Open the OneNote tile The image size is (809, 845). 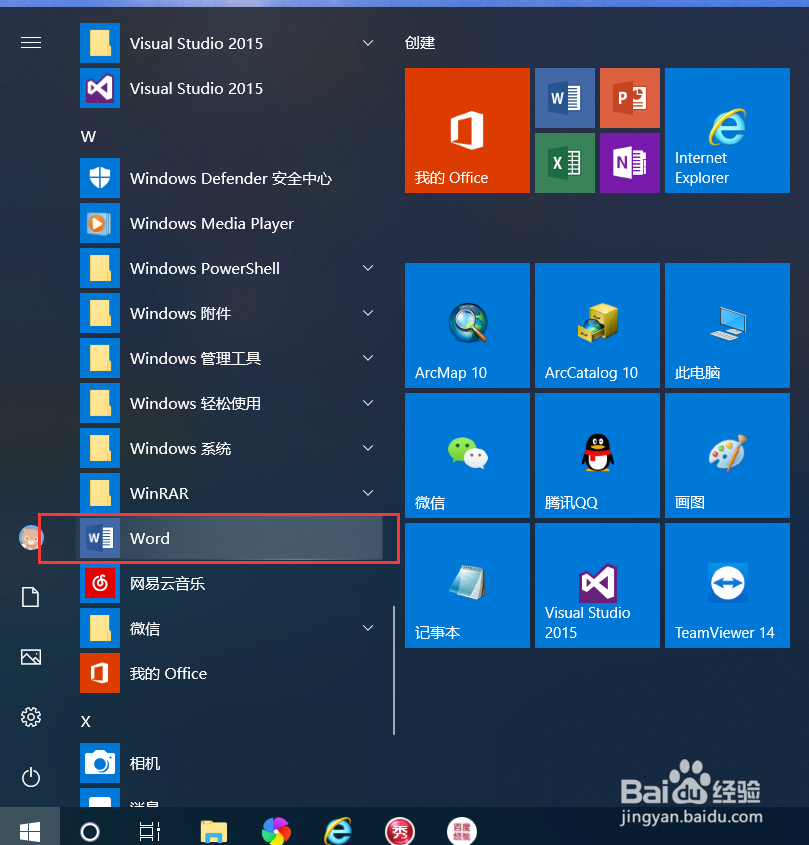coord(630,163)
